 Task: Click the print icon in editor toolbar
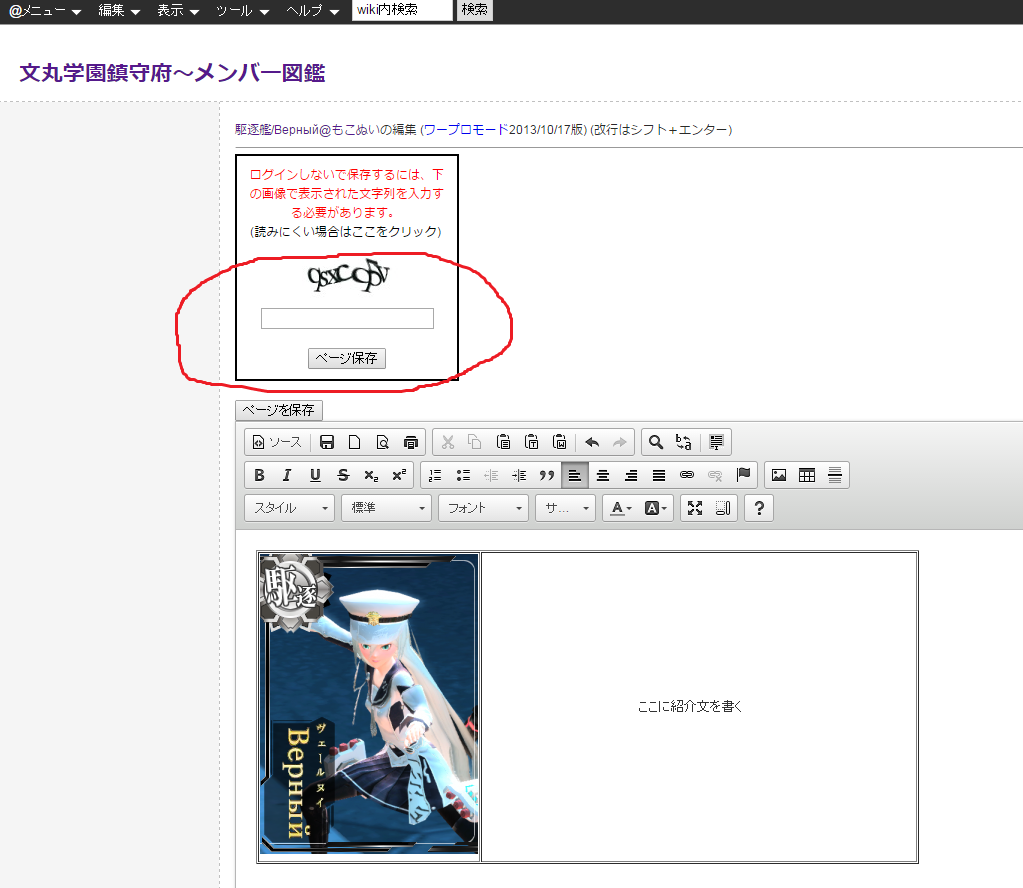coord(410,442)
